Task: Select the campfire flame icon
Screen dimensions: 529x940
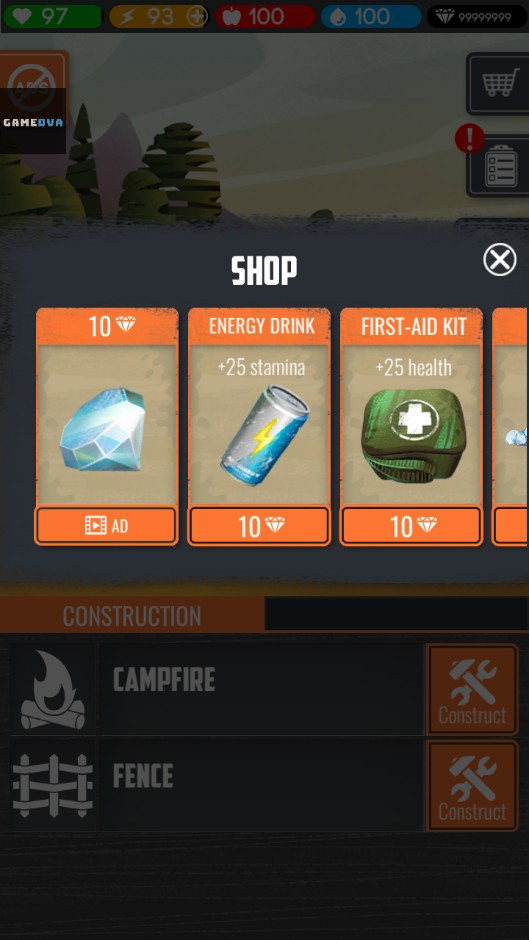Action: pyautogui.click(x=53, y=689)
